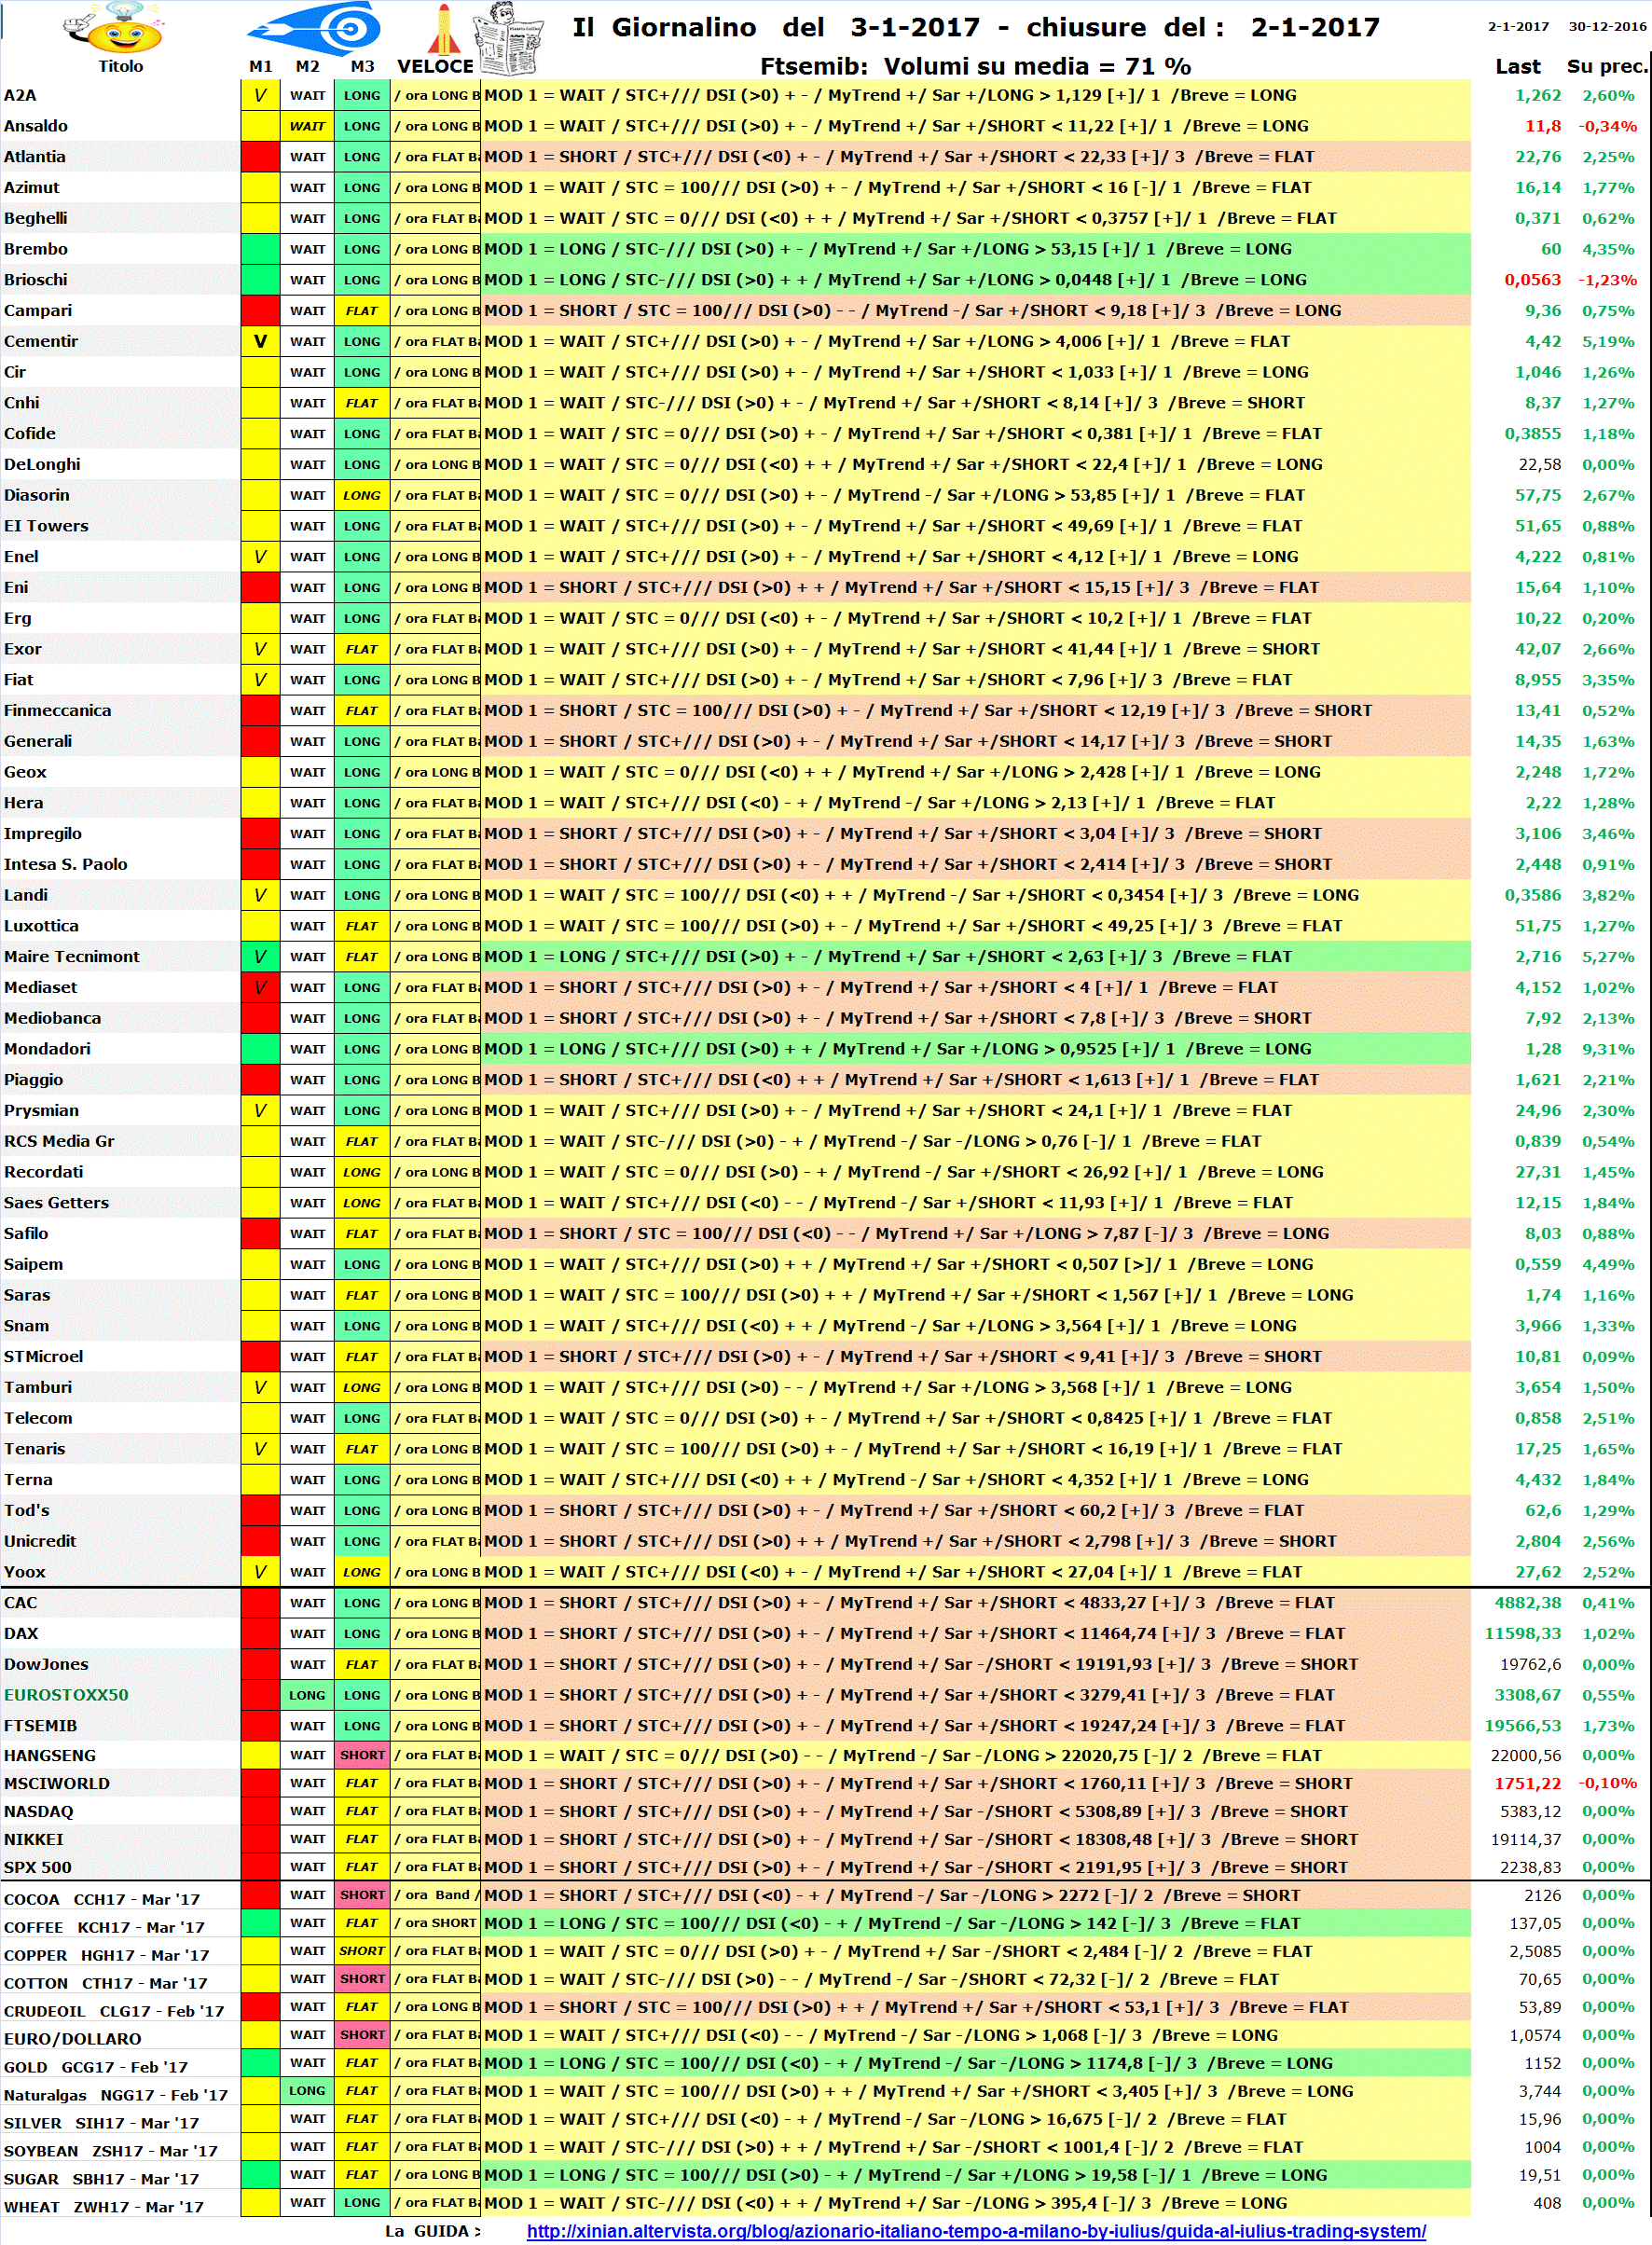Click the LONG M2 cell for EUROSTOXX50
Screen dimensions: 1652x2245
[307, 1694]
